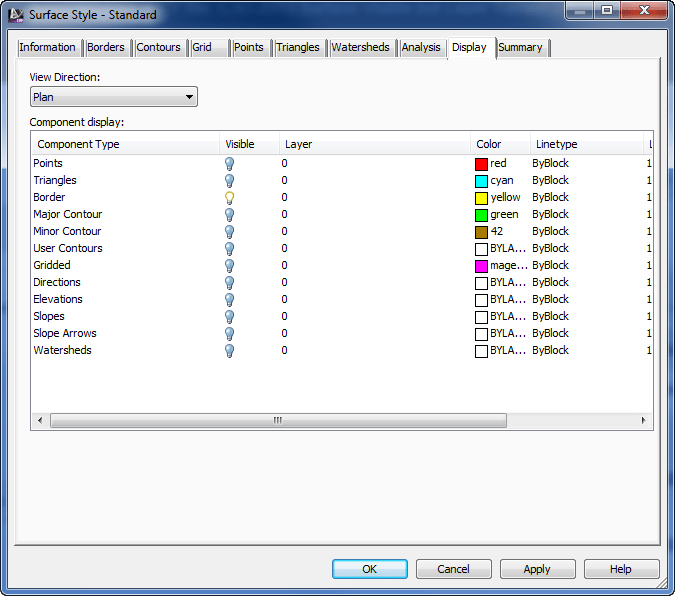Click the horizontal scrollbar thumb
Viewport: 675px width, 596px height.
point(278,420)
